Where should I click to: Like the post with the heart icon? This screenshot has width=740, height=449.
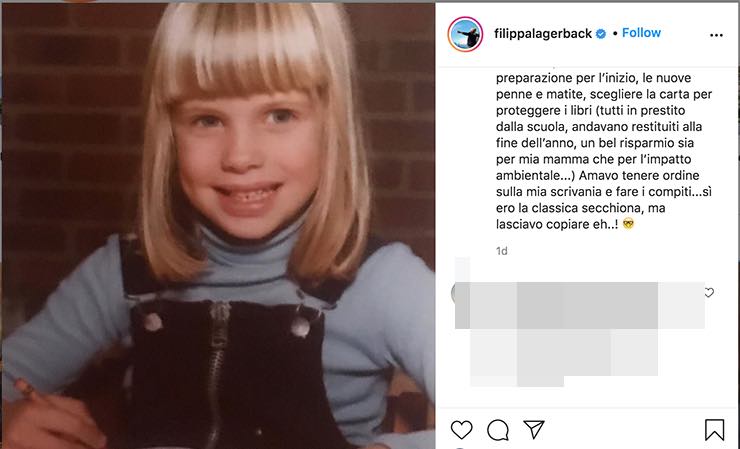(461, 430)
